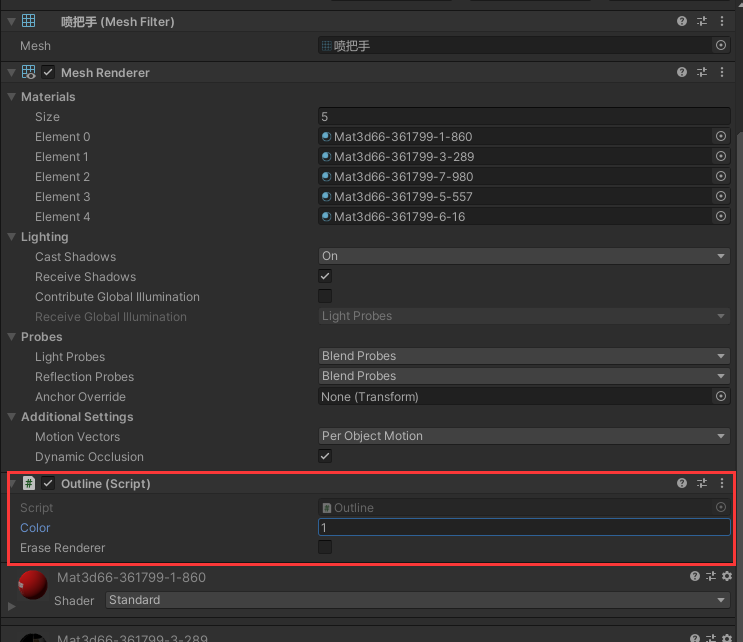Image resolution: width=743 pixels, height=642 pixels.
Task: Toggle the Dynamic Occlusion checkbox
Action: [x=325, y=456]
